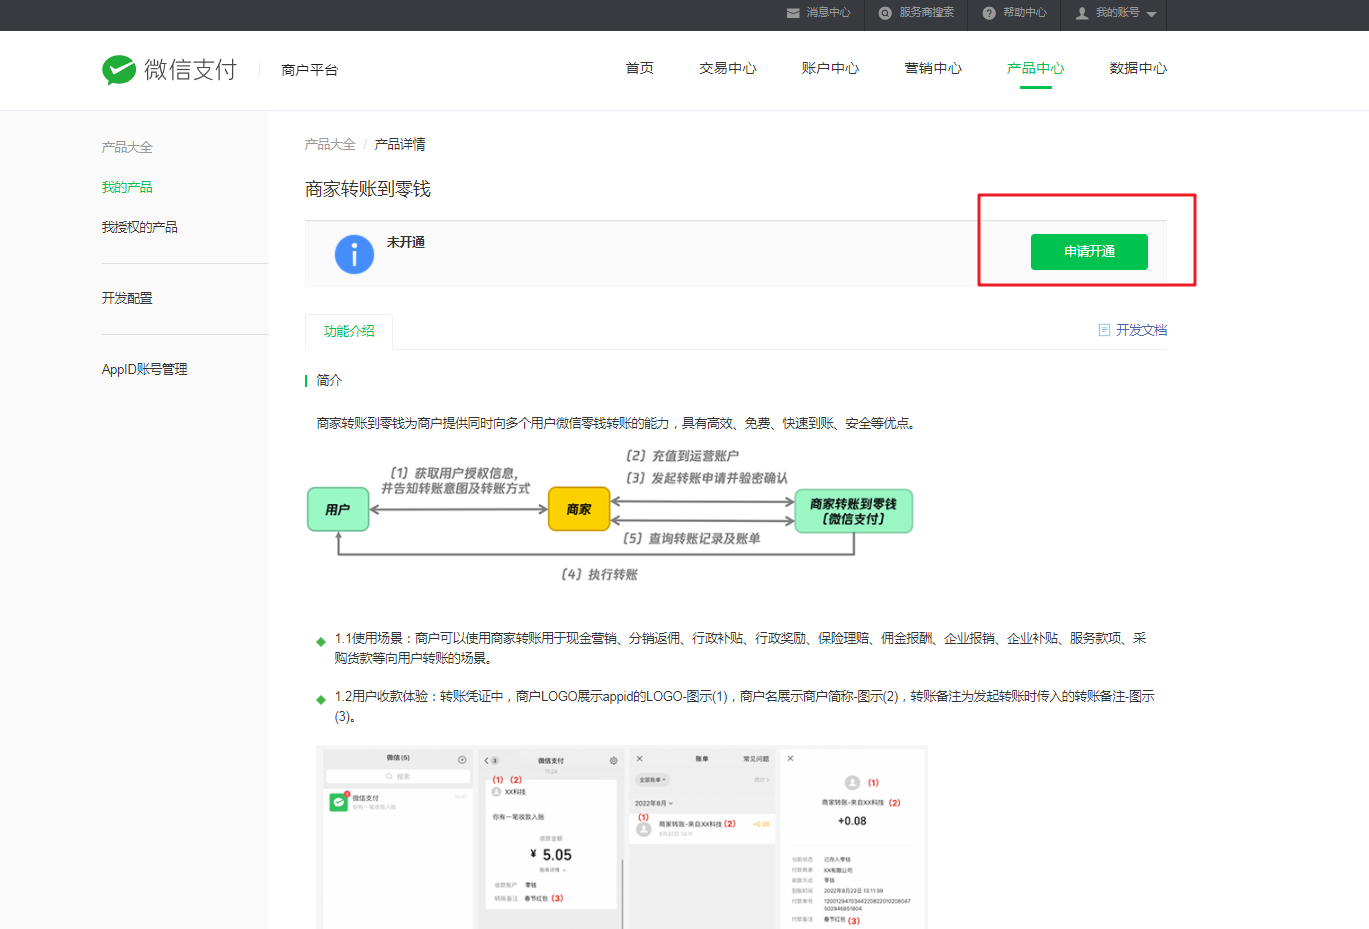Open 开发配置 in the sidebar
Screen dimensions: 1369x929
click(x=127, y=298)
